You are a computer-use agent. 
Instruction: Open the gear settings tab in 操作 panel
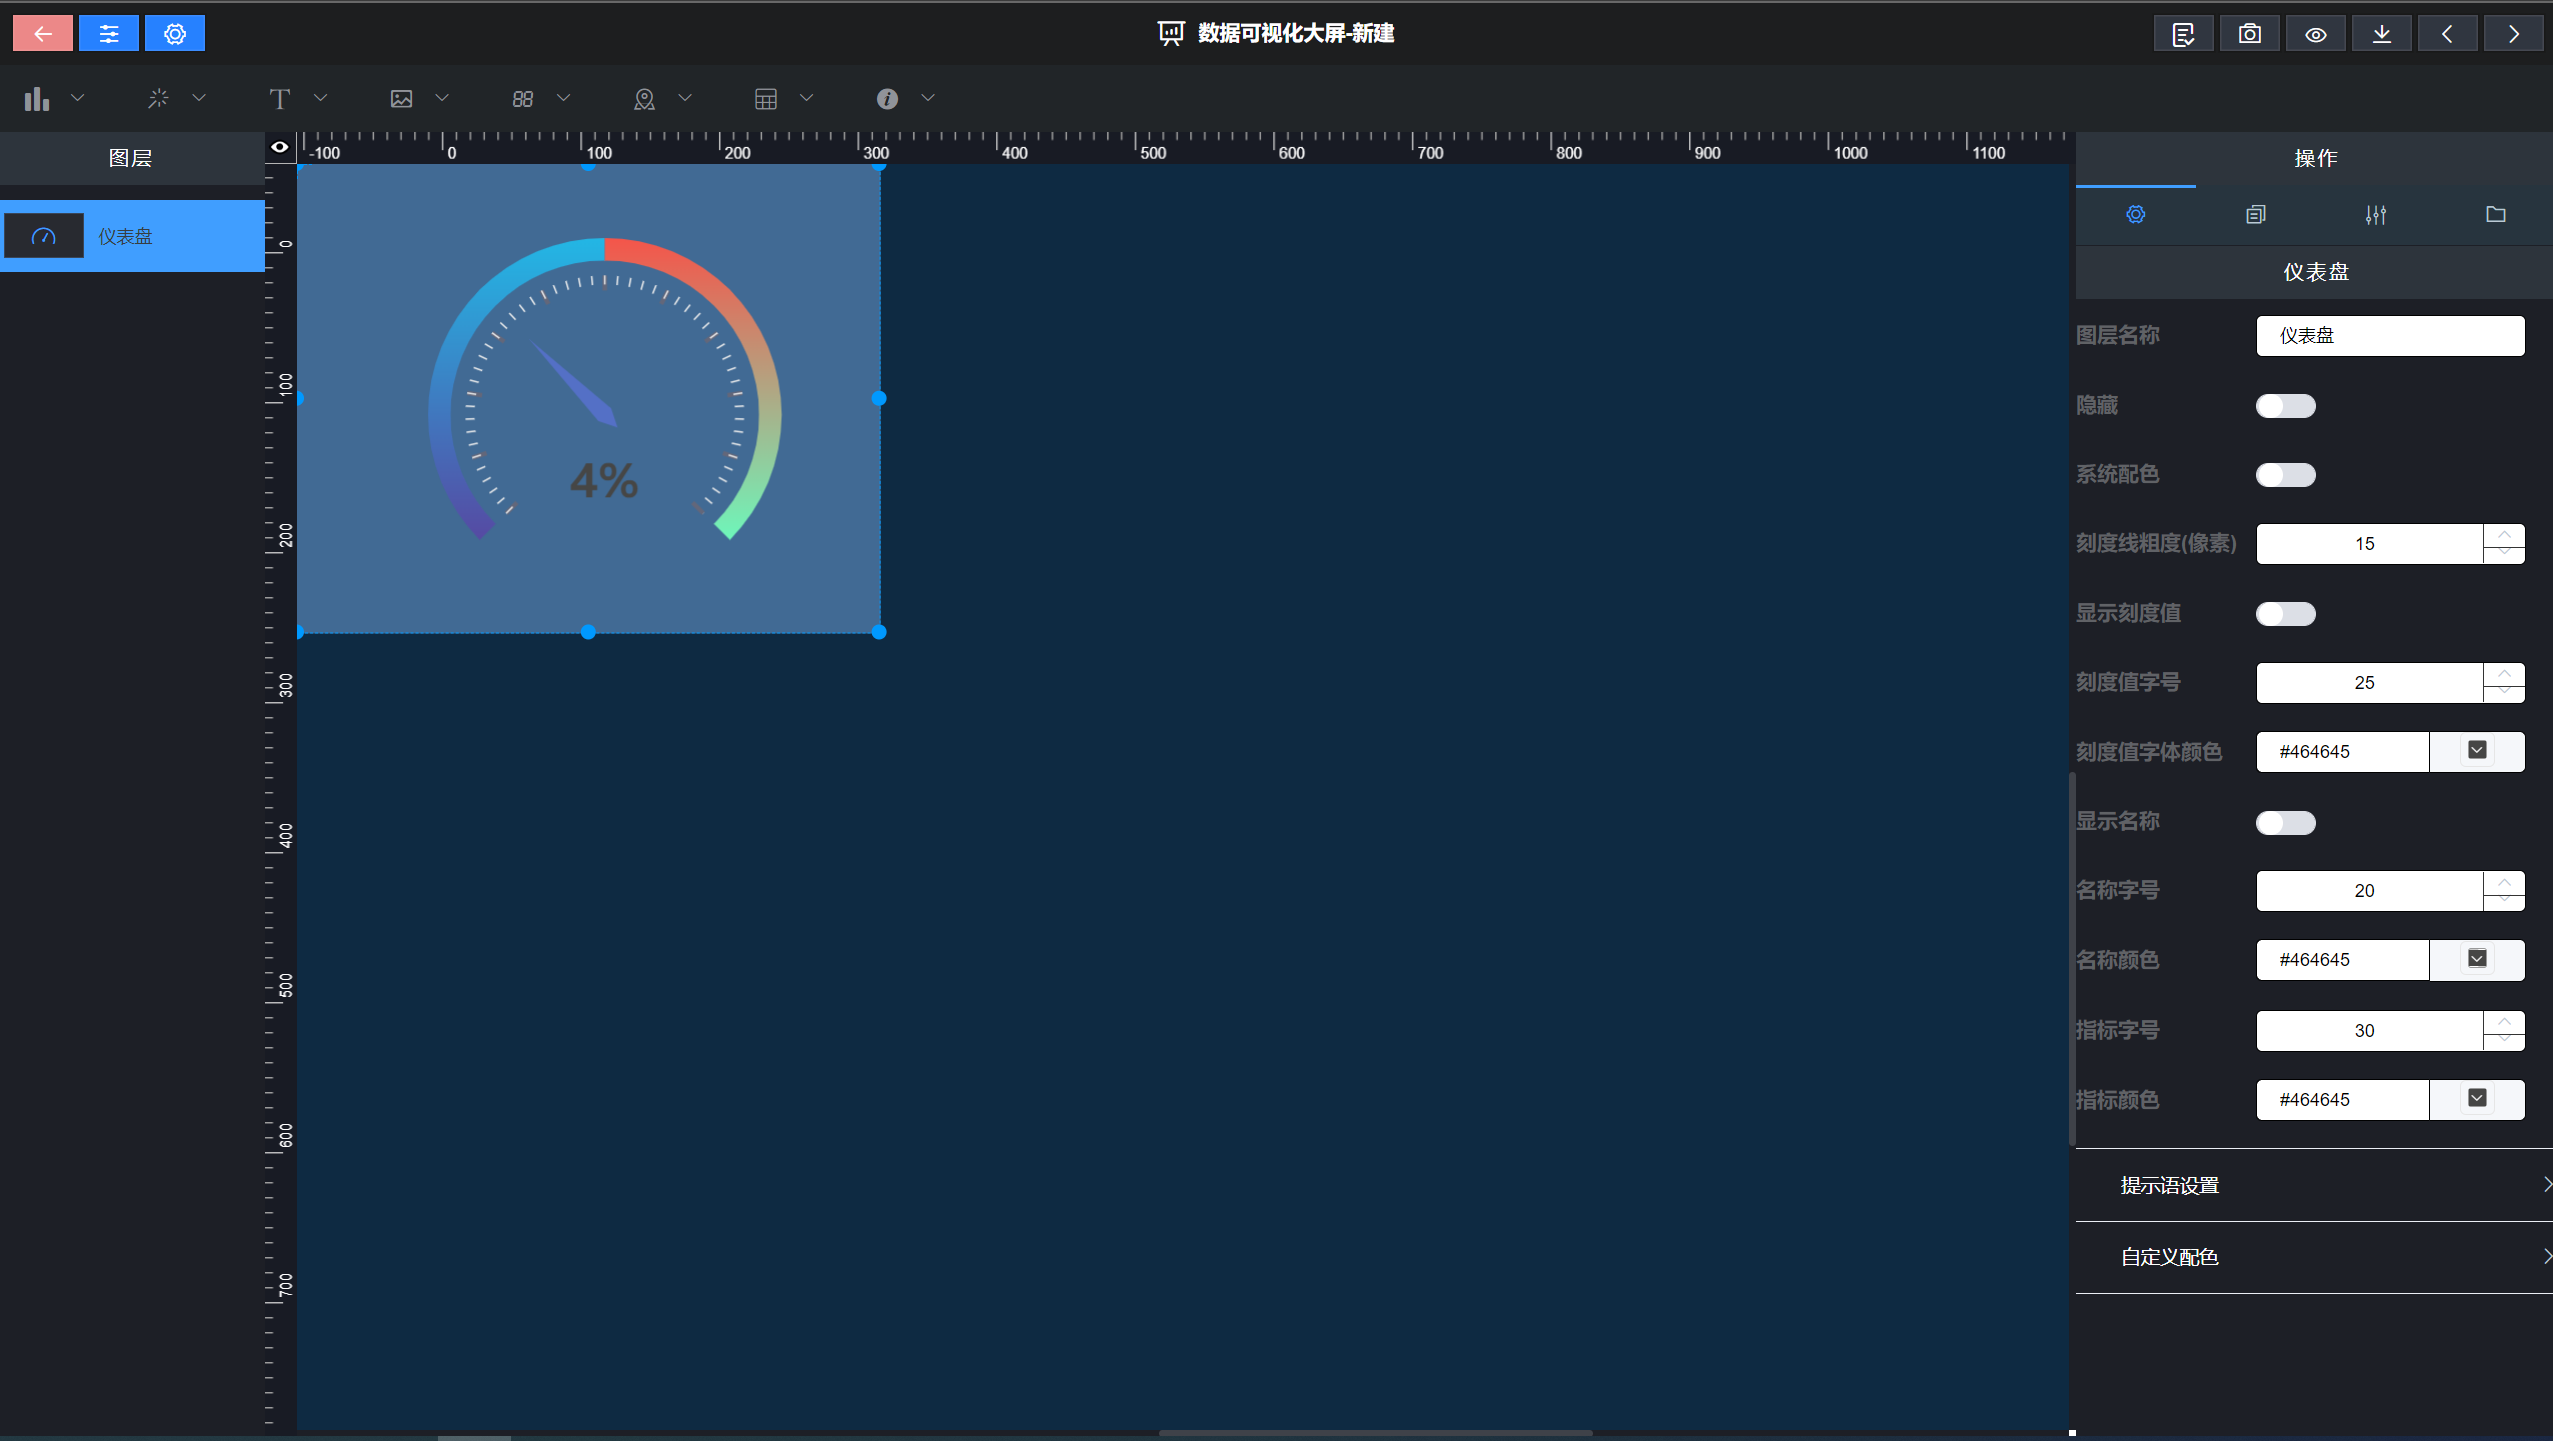tap(2136, 214)
